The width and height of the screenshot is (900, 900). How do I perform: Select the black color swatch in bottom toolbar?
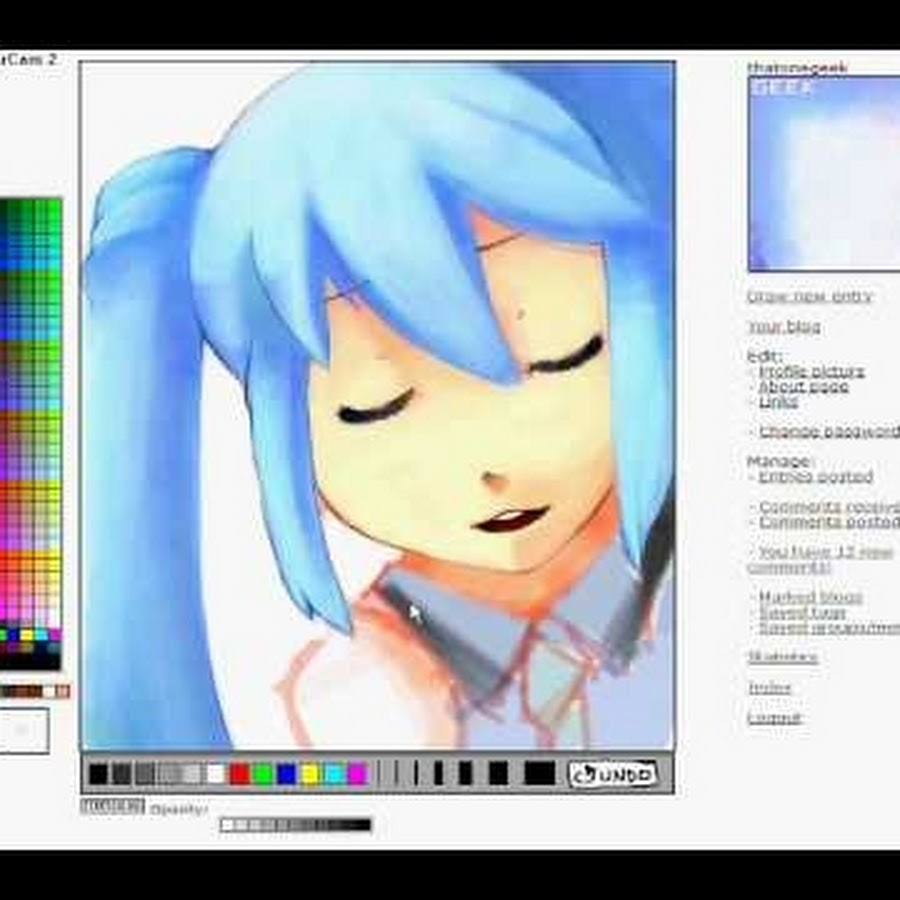98,774
